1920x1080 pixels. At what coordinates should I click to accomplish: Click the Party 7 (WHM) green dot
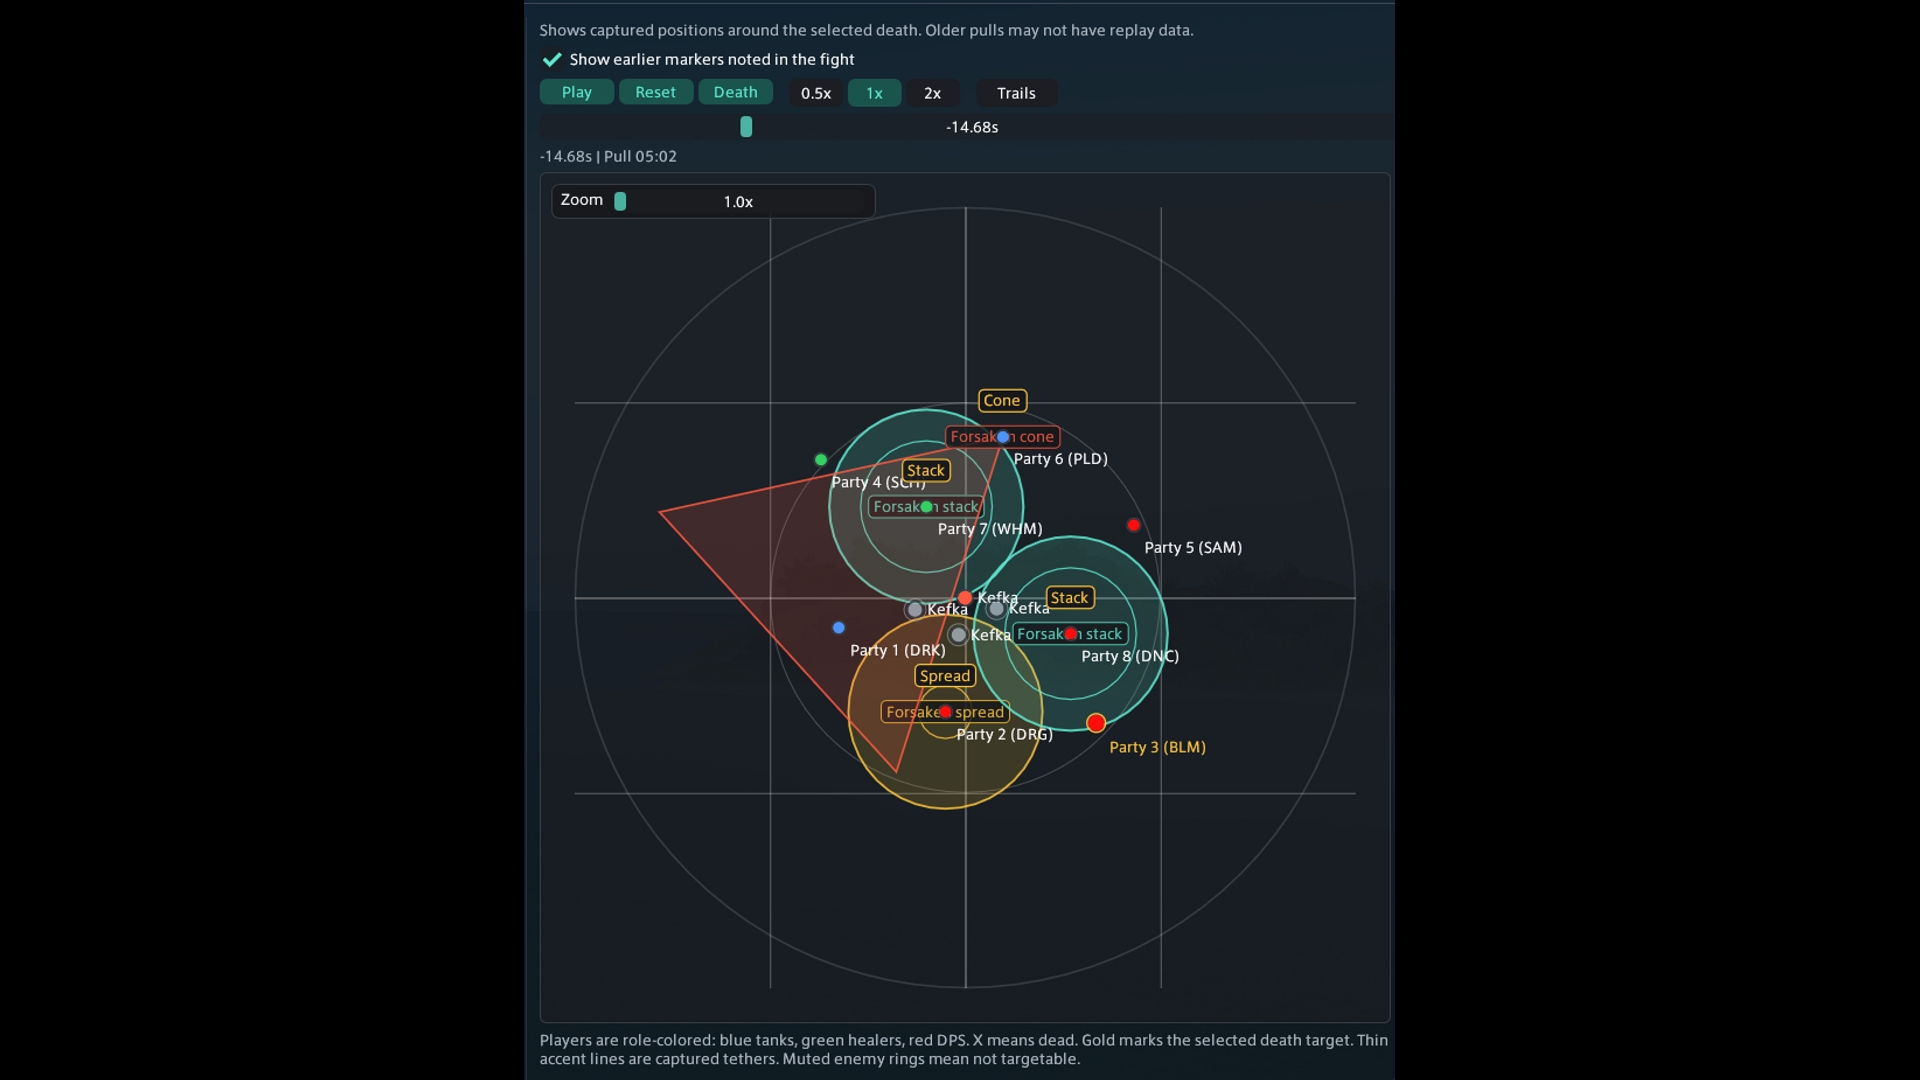click(926, 507)
